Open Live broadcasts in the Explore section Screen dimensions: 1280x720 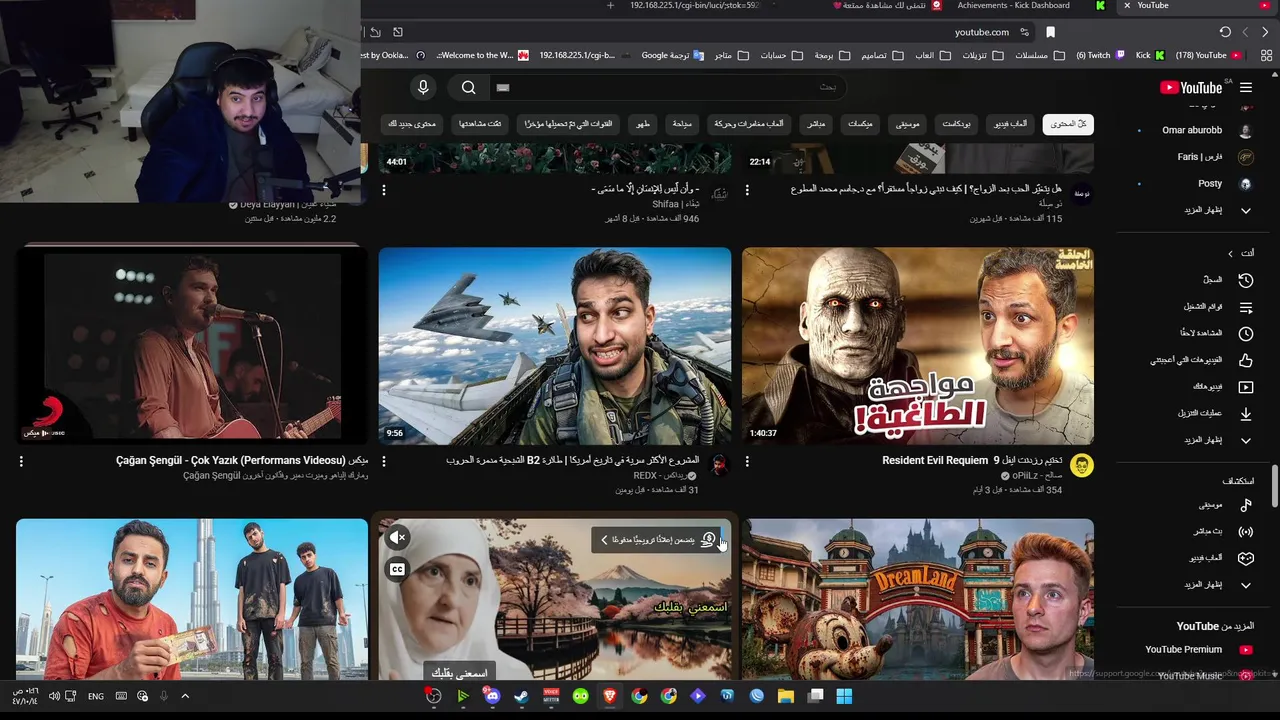point(1223,532)
